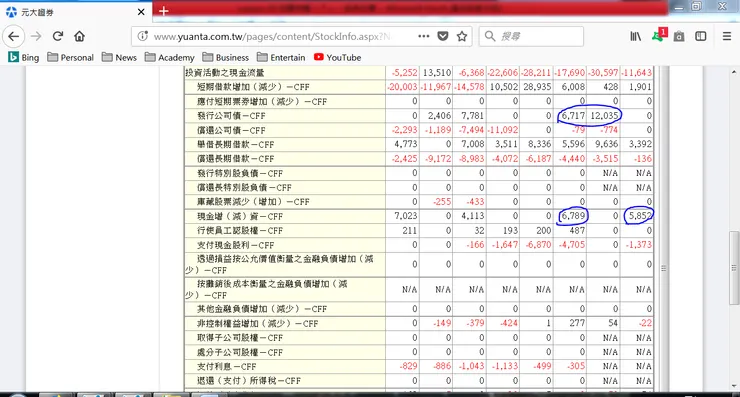Show site information for yuanta.com.tw
740x397 pixels.
pyautogui.click(x=143, y=36)
